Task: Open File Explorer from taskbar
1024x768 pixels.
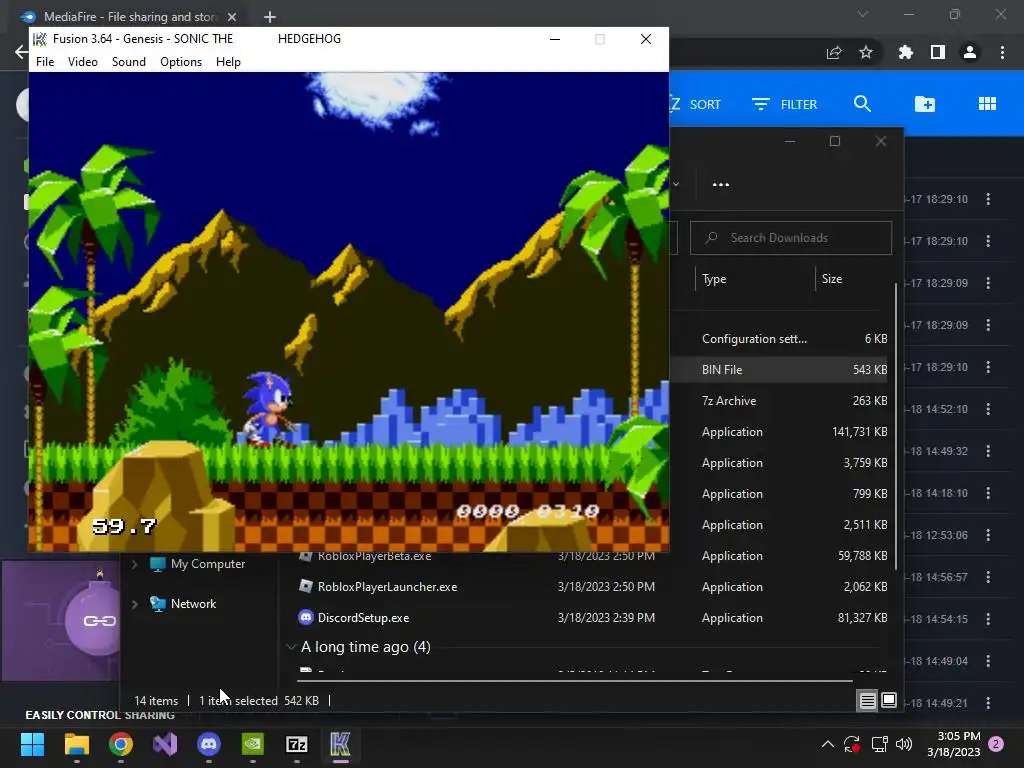Action: pos(76,744)
